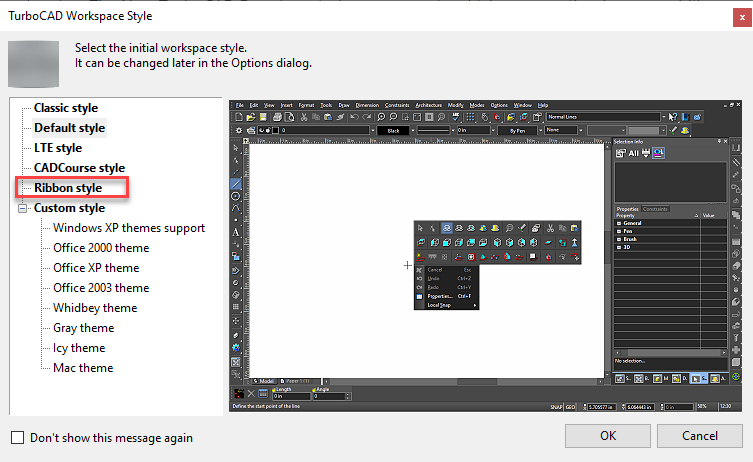
Task: Select the Custom style node
Action: tap(69, 208)
